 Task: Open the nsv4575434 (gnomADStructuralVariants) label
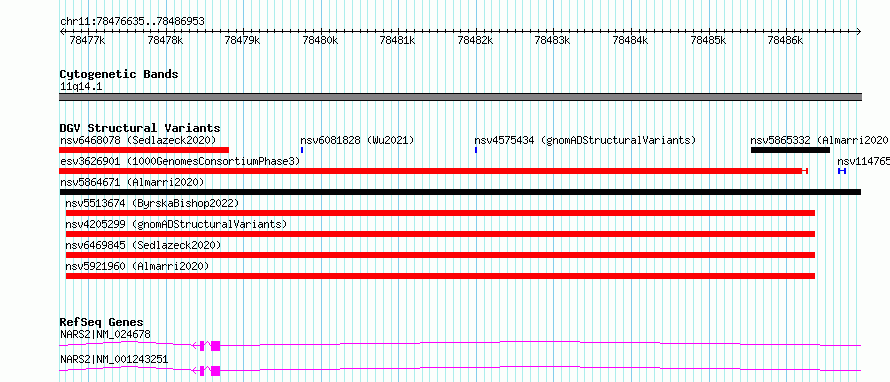(x=585, y=140)
